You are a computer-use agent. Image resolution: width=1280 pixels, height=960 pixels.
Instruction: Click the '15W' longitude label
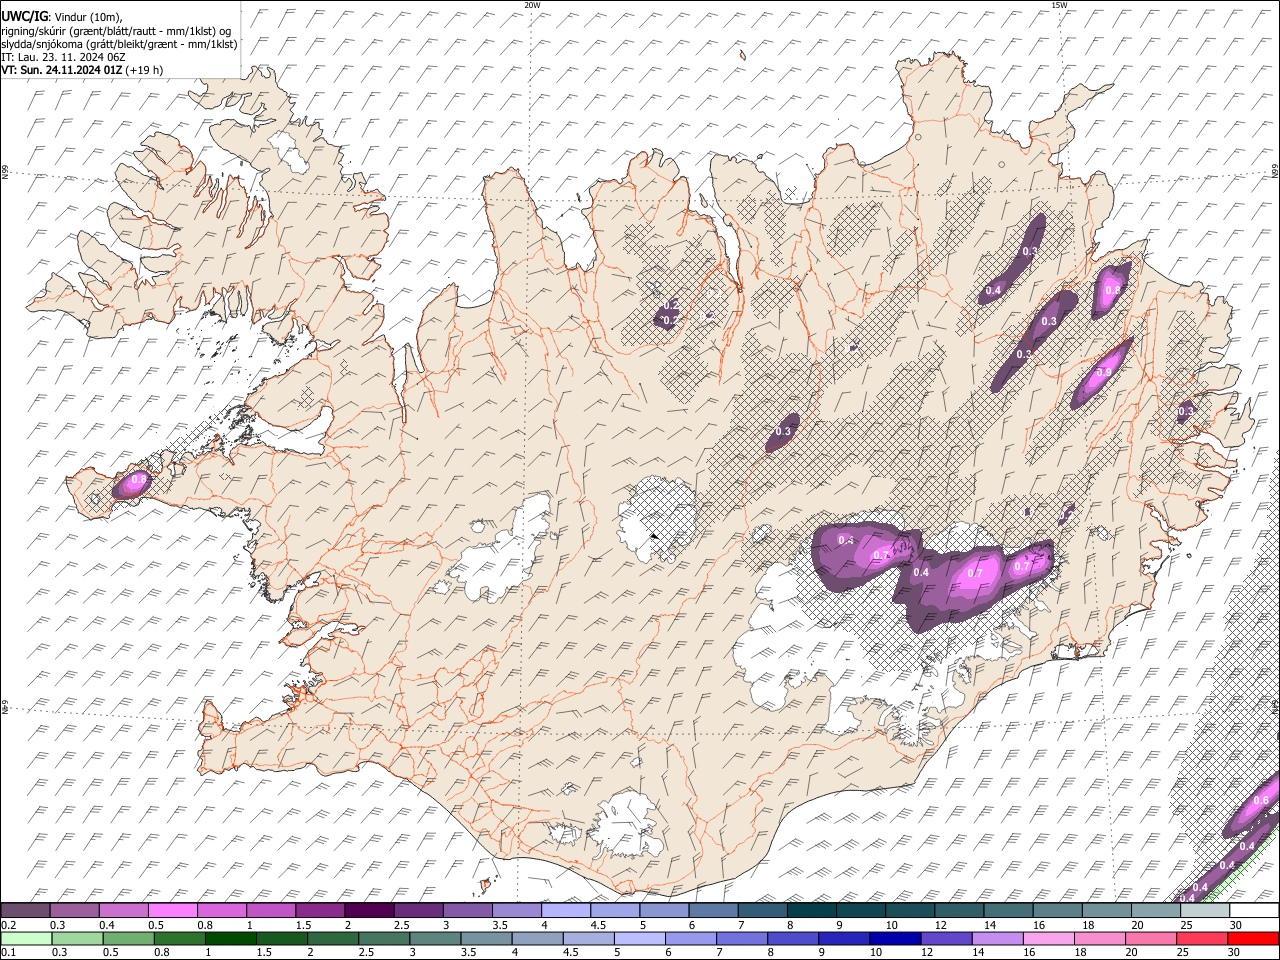[x=1058, y=5]
